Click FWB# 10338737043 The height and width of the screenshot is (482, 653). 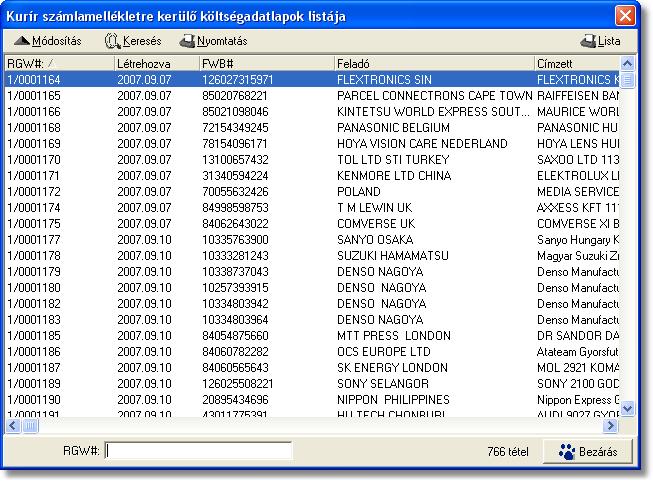pyautogui.click(x=235, y=272)
